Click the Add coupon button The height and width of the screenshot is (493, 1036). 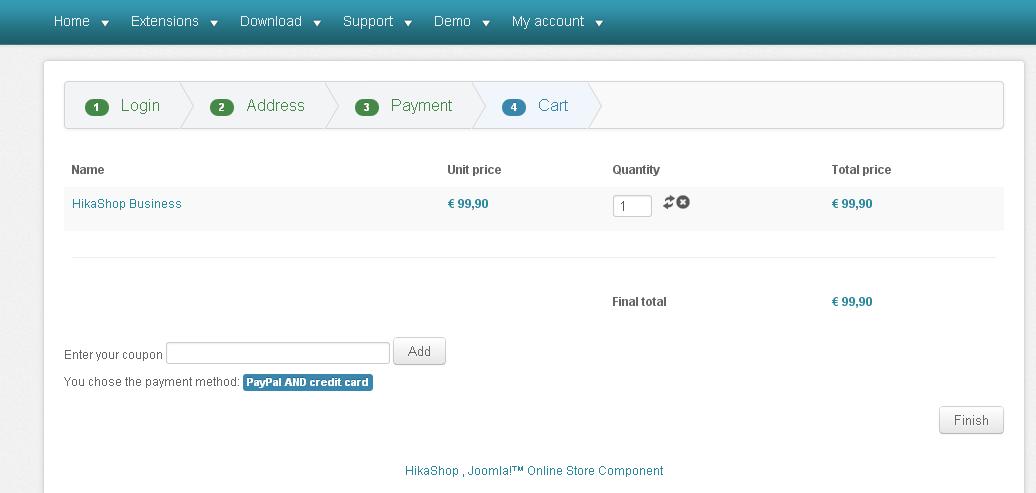[420, 352]
